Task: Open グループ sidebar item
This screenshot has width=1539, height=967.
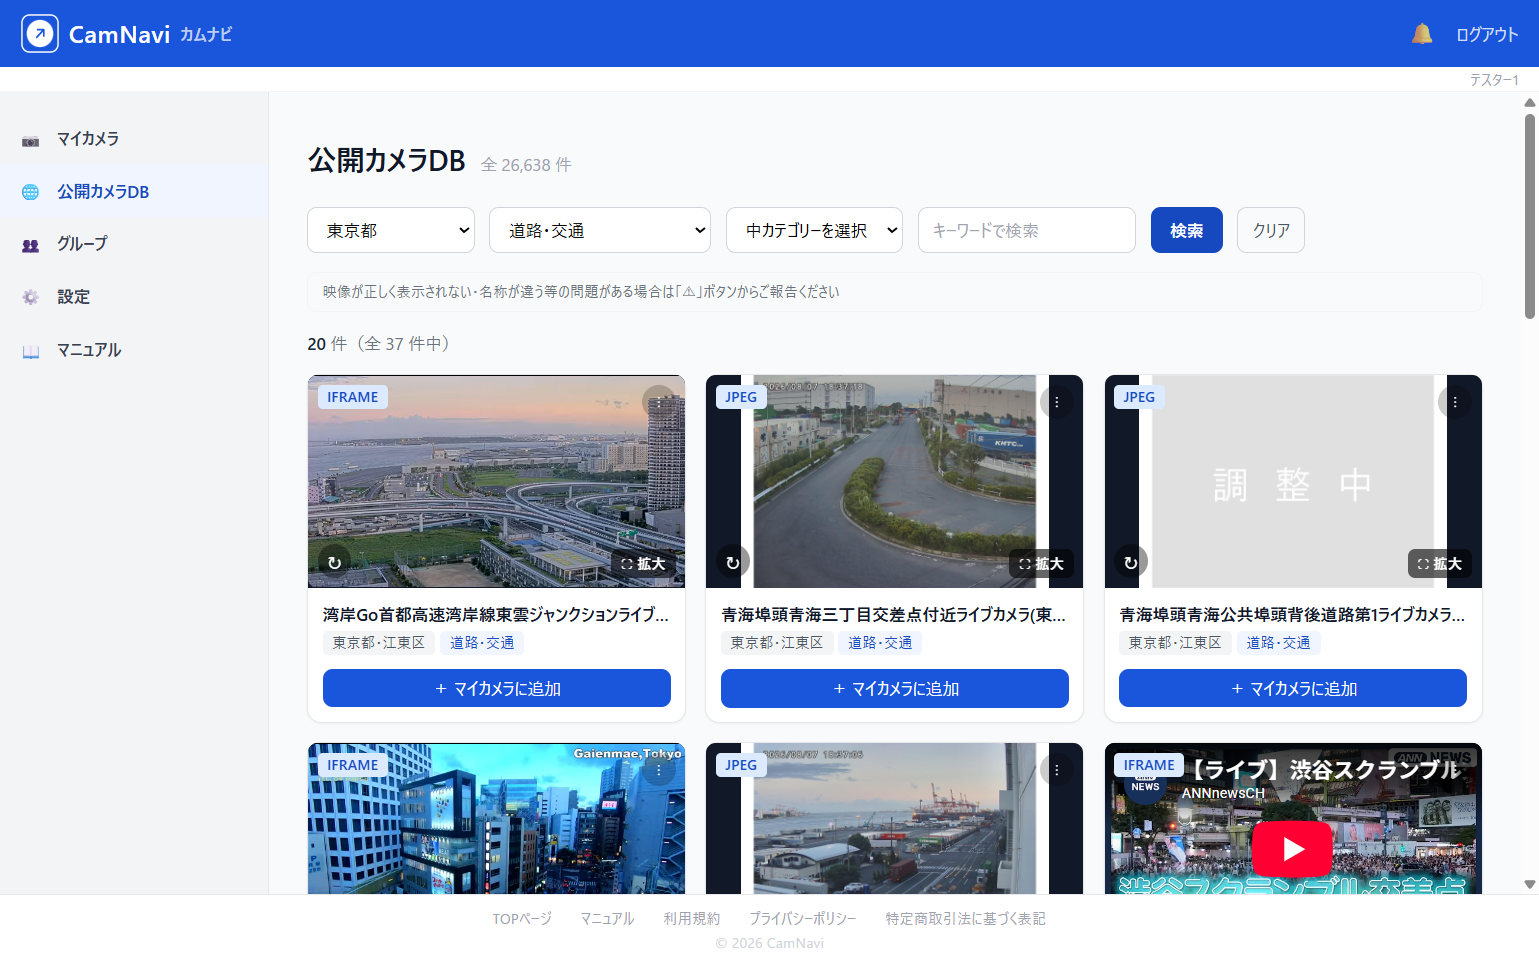Action: coord(134,244)
